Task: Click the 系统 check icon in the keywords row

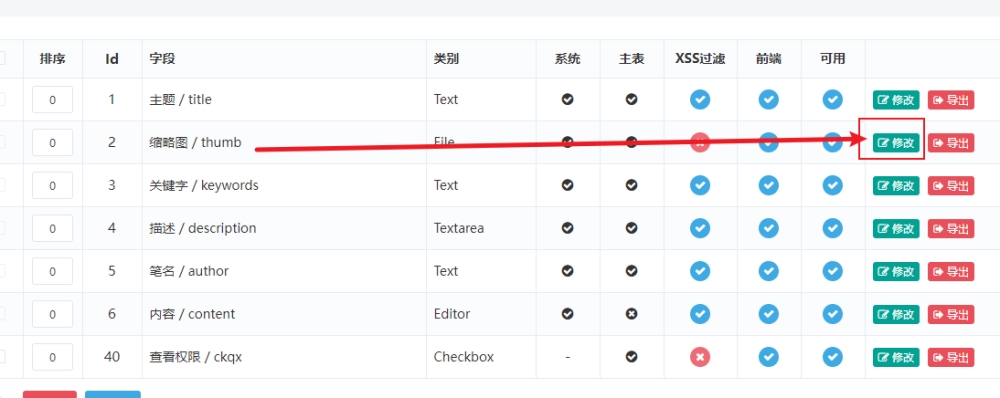Action: pos(568,185)
